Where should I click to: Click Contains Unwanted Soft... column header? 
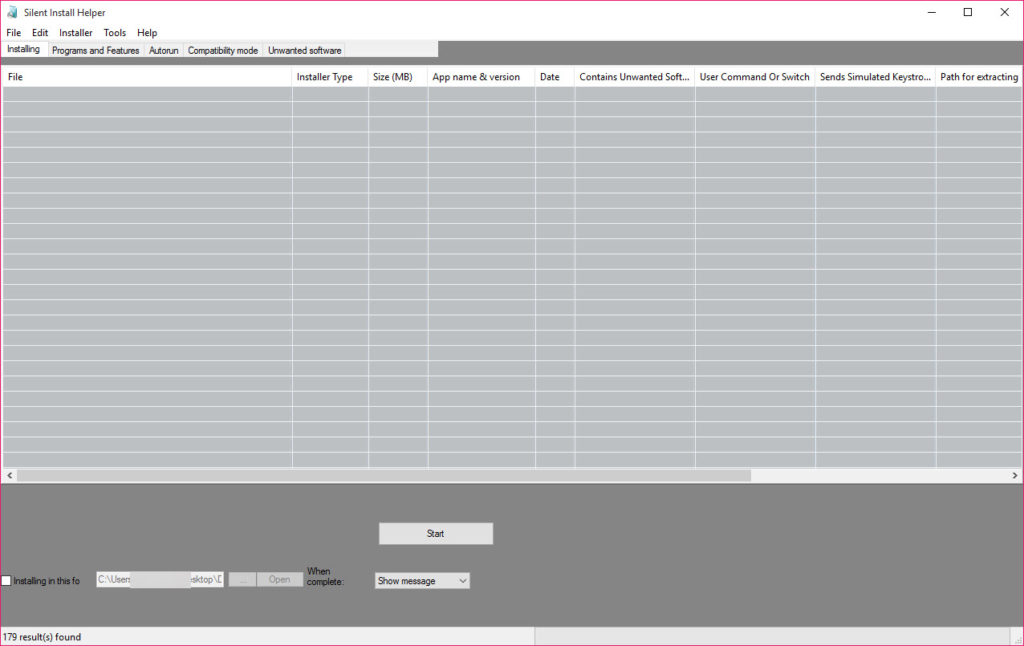click(634, 77)
